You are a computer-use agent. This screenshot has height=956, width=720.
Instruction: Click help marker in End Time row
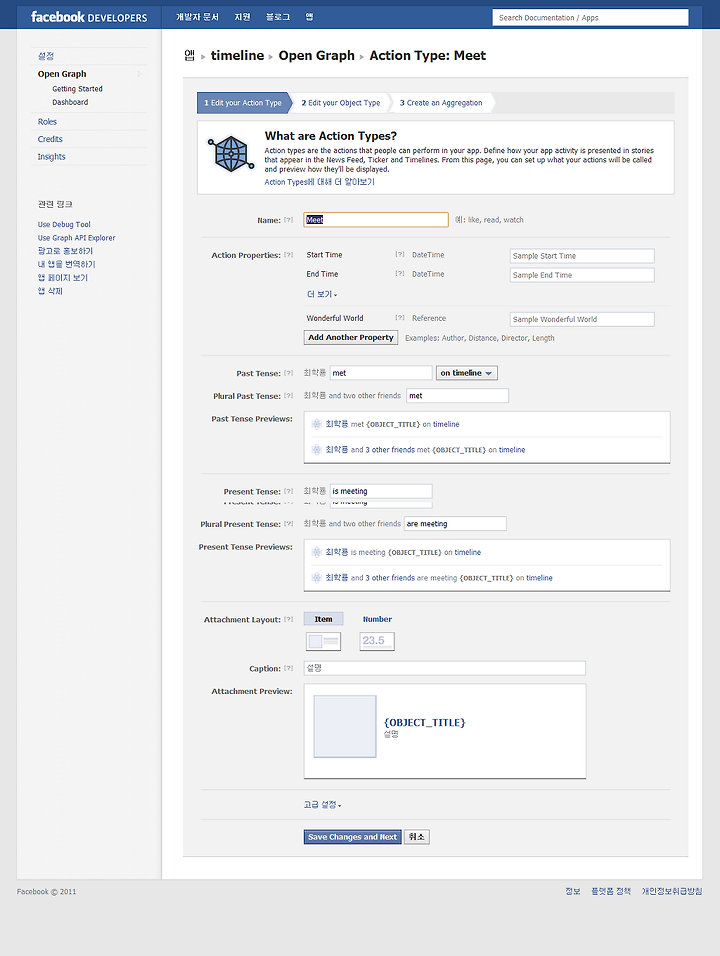[400, 274]
